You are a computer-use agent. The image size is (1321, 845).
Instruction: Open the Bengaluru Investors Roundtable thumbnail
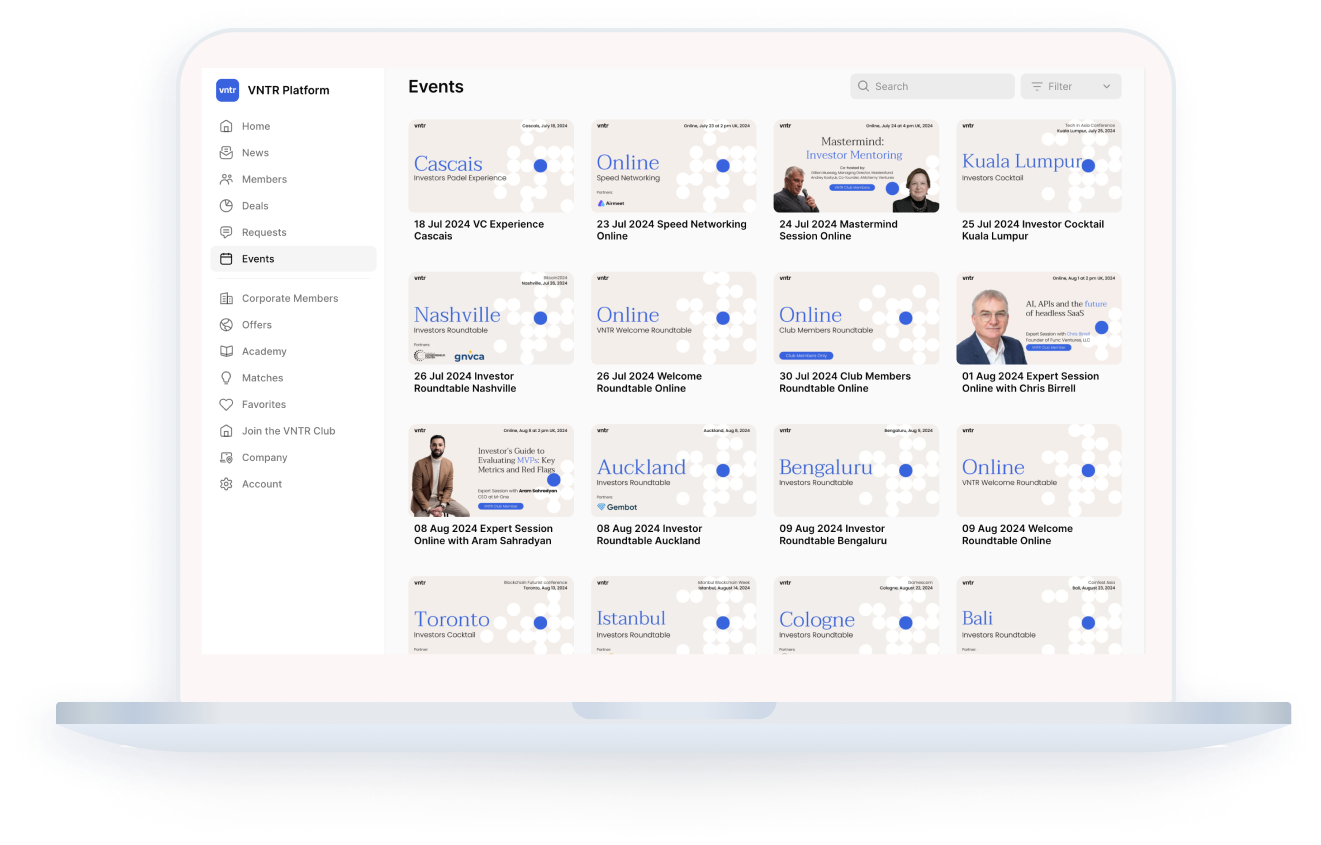click(856, 470)
